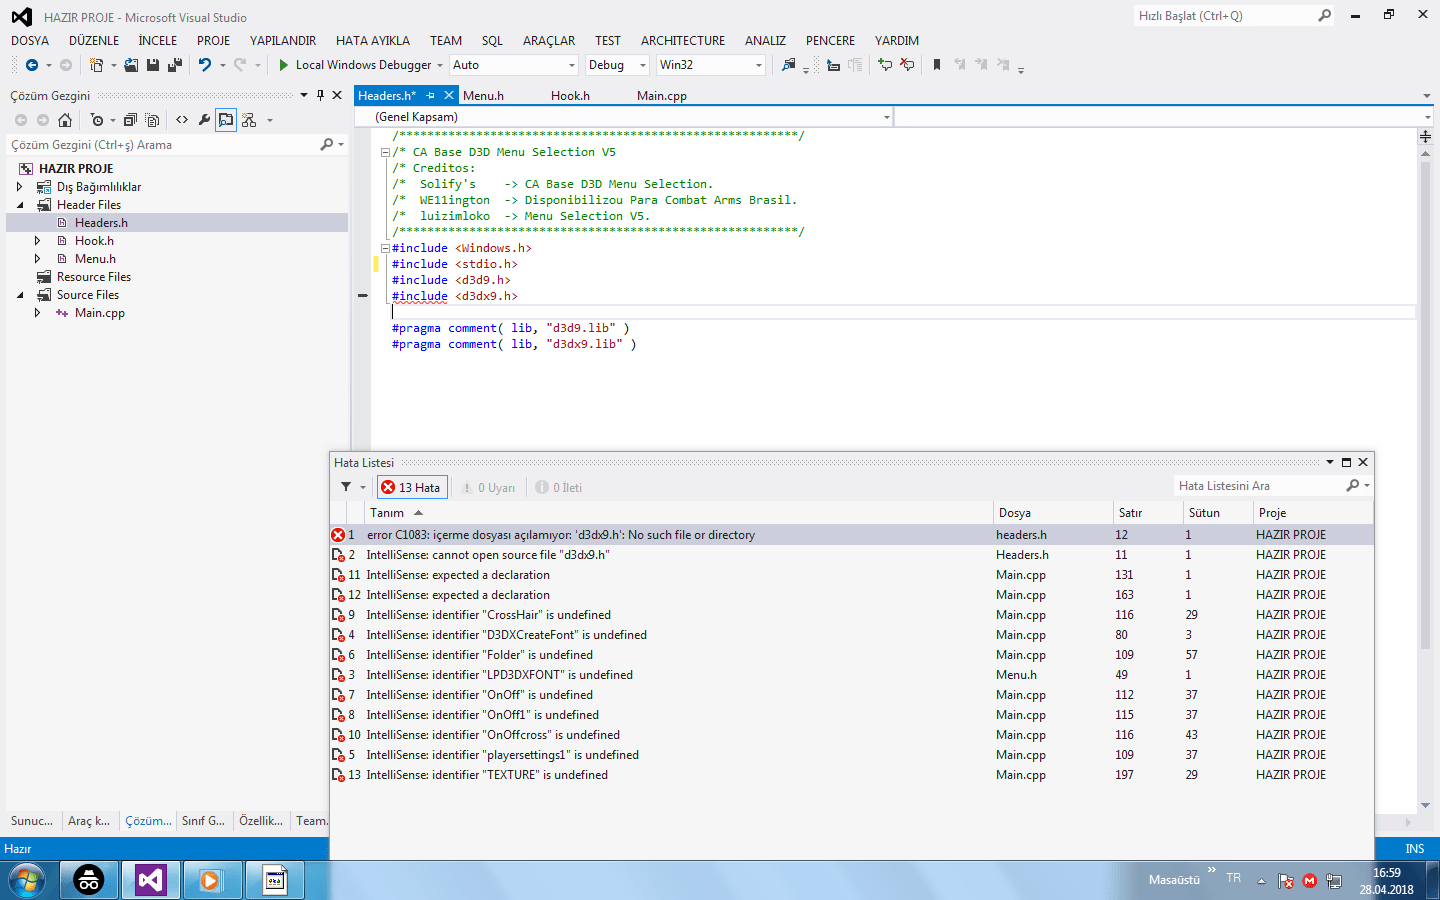Switch to the Main.cpp editor tab
Image resolution: width=1440 pixels, height=900 pixels.
click(662, 96)
